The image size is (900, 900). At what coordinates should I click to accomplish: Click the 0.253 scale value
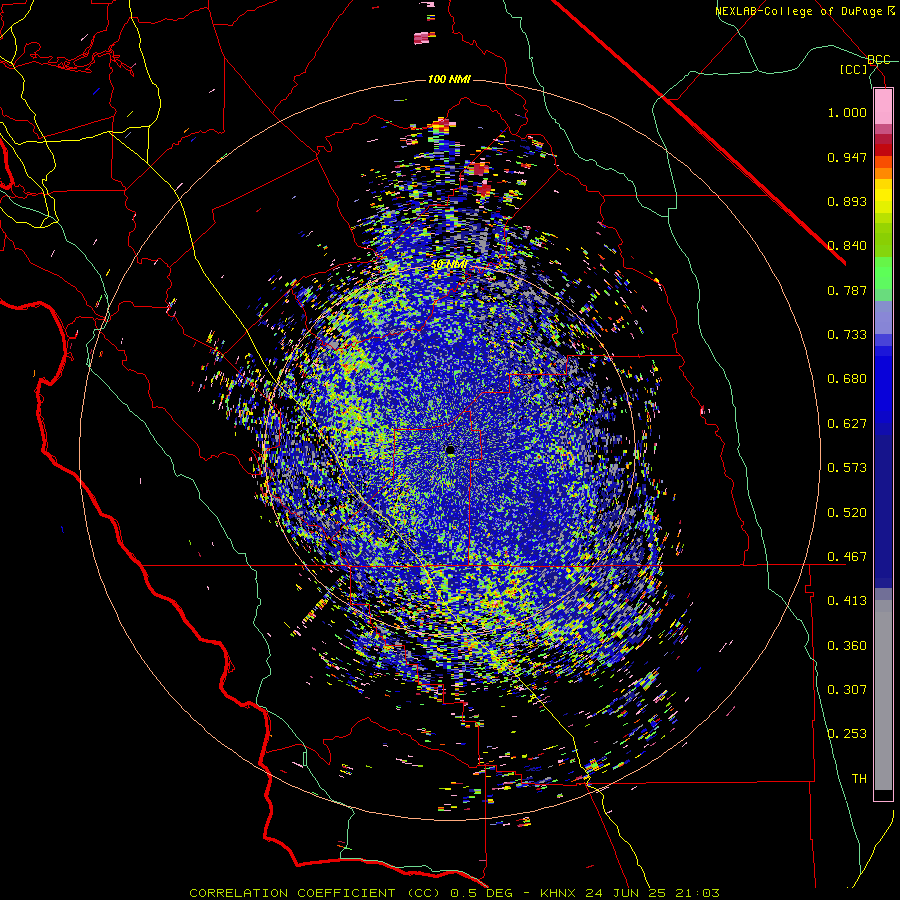click(x=847, y=734)
